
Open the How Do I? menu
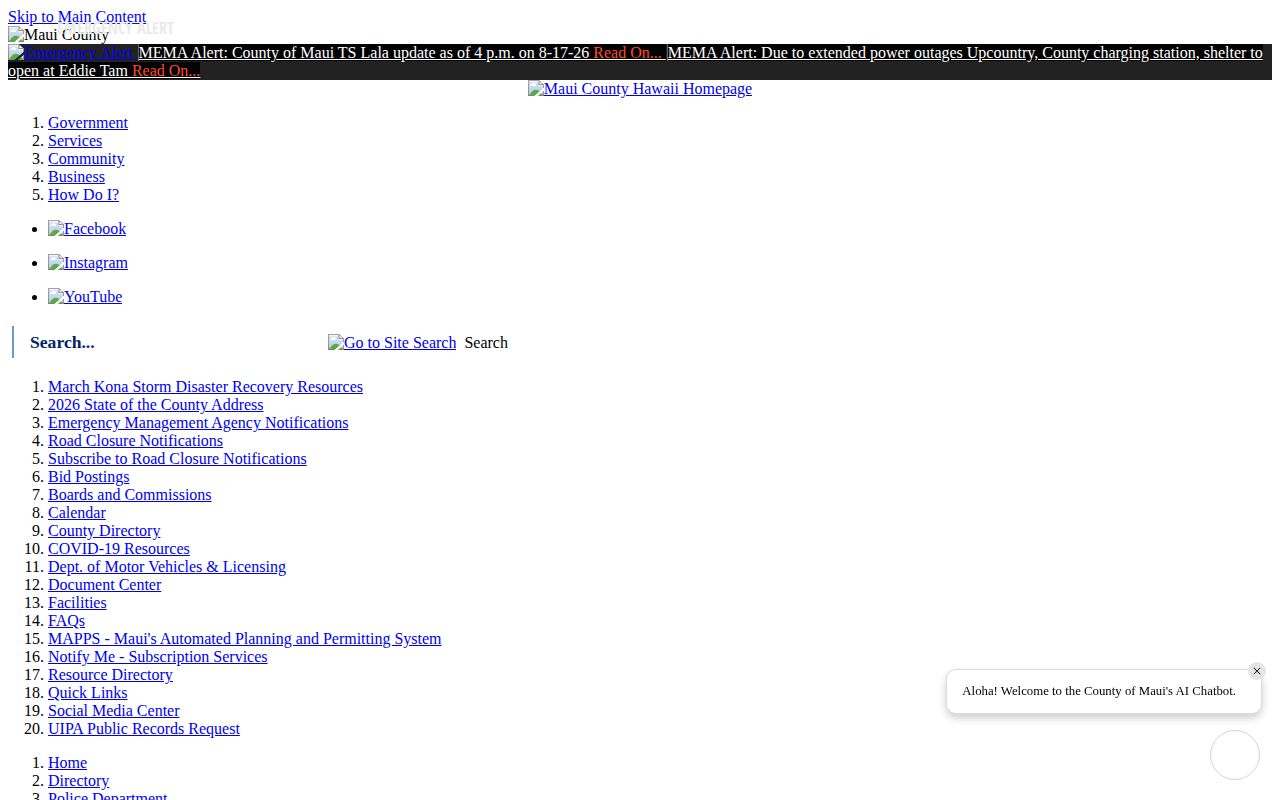pyautogui.click(x=83, y=195)
